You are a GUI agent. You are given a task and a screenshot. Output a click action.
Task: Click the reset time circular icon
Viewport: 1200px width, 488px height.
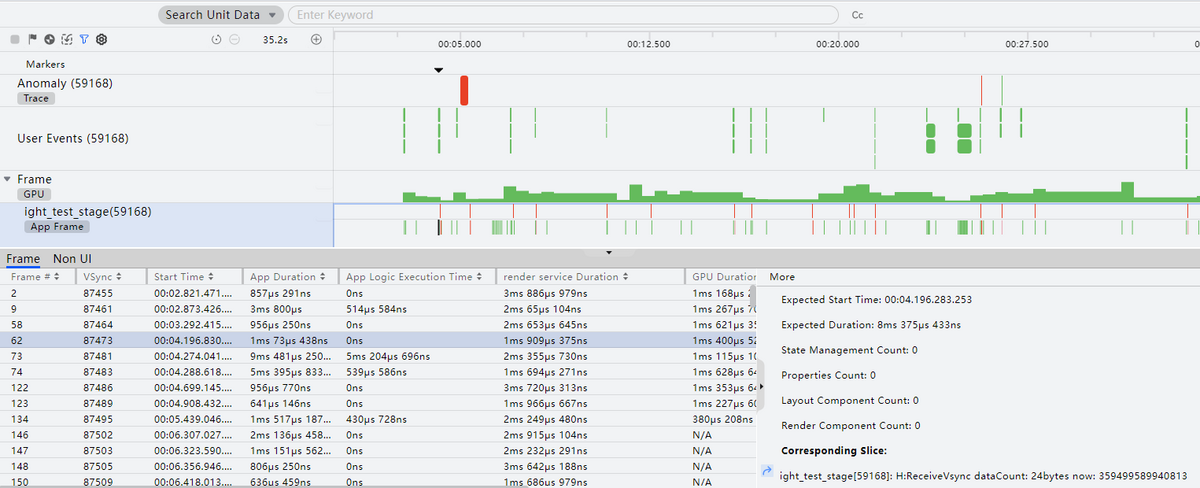tap(217, 40)
